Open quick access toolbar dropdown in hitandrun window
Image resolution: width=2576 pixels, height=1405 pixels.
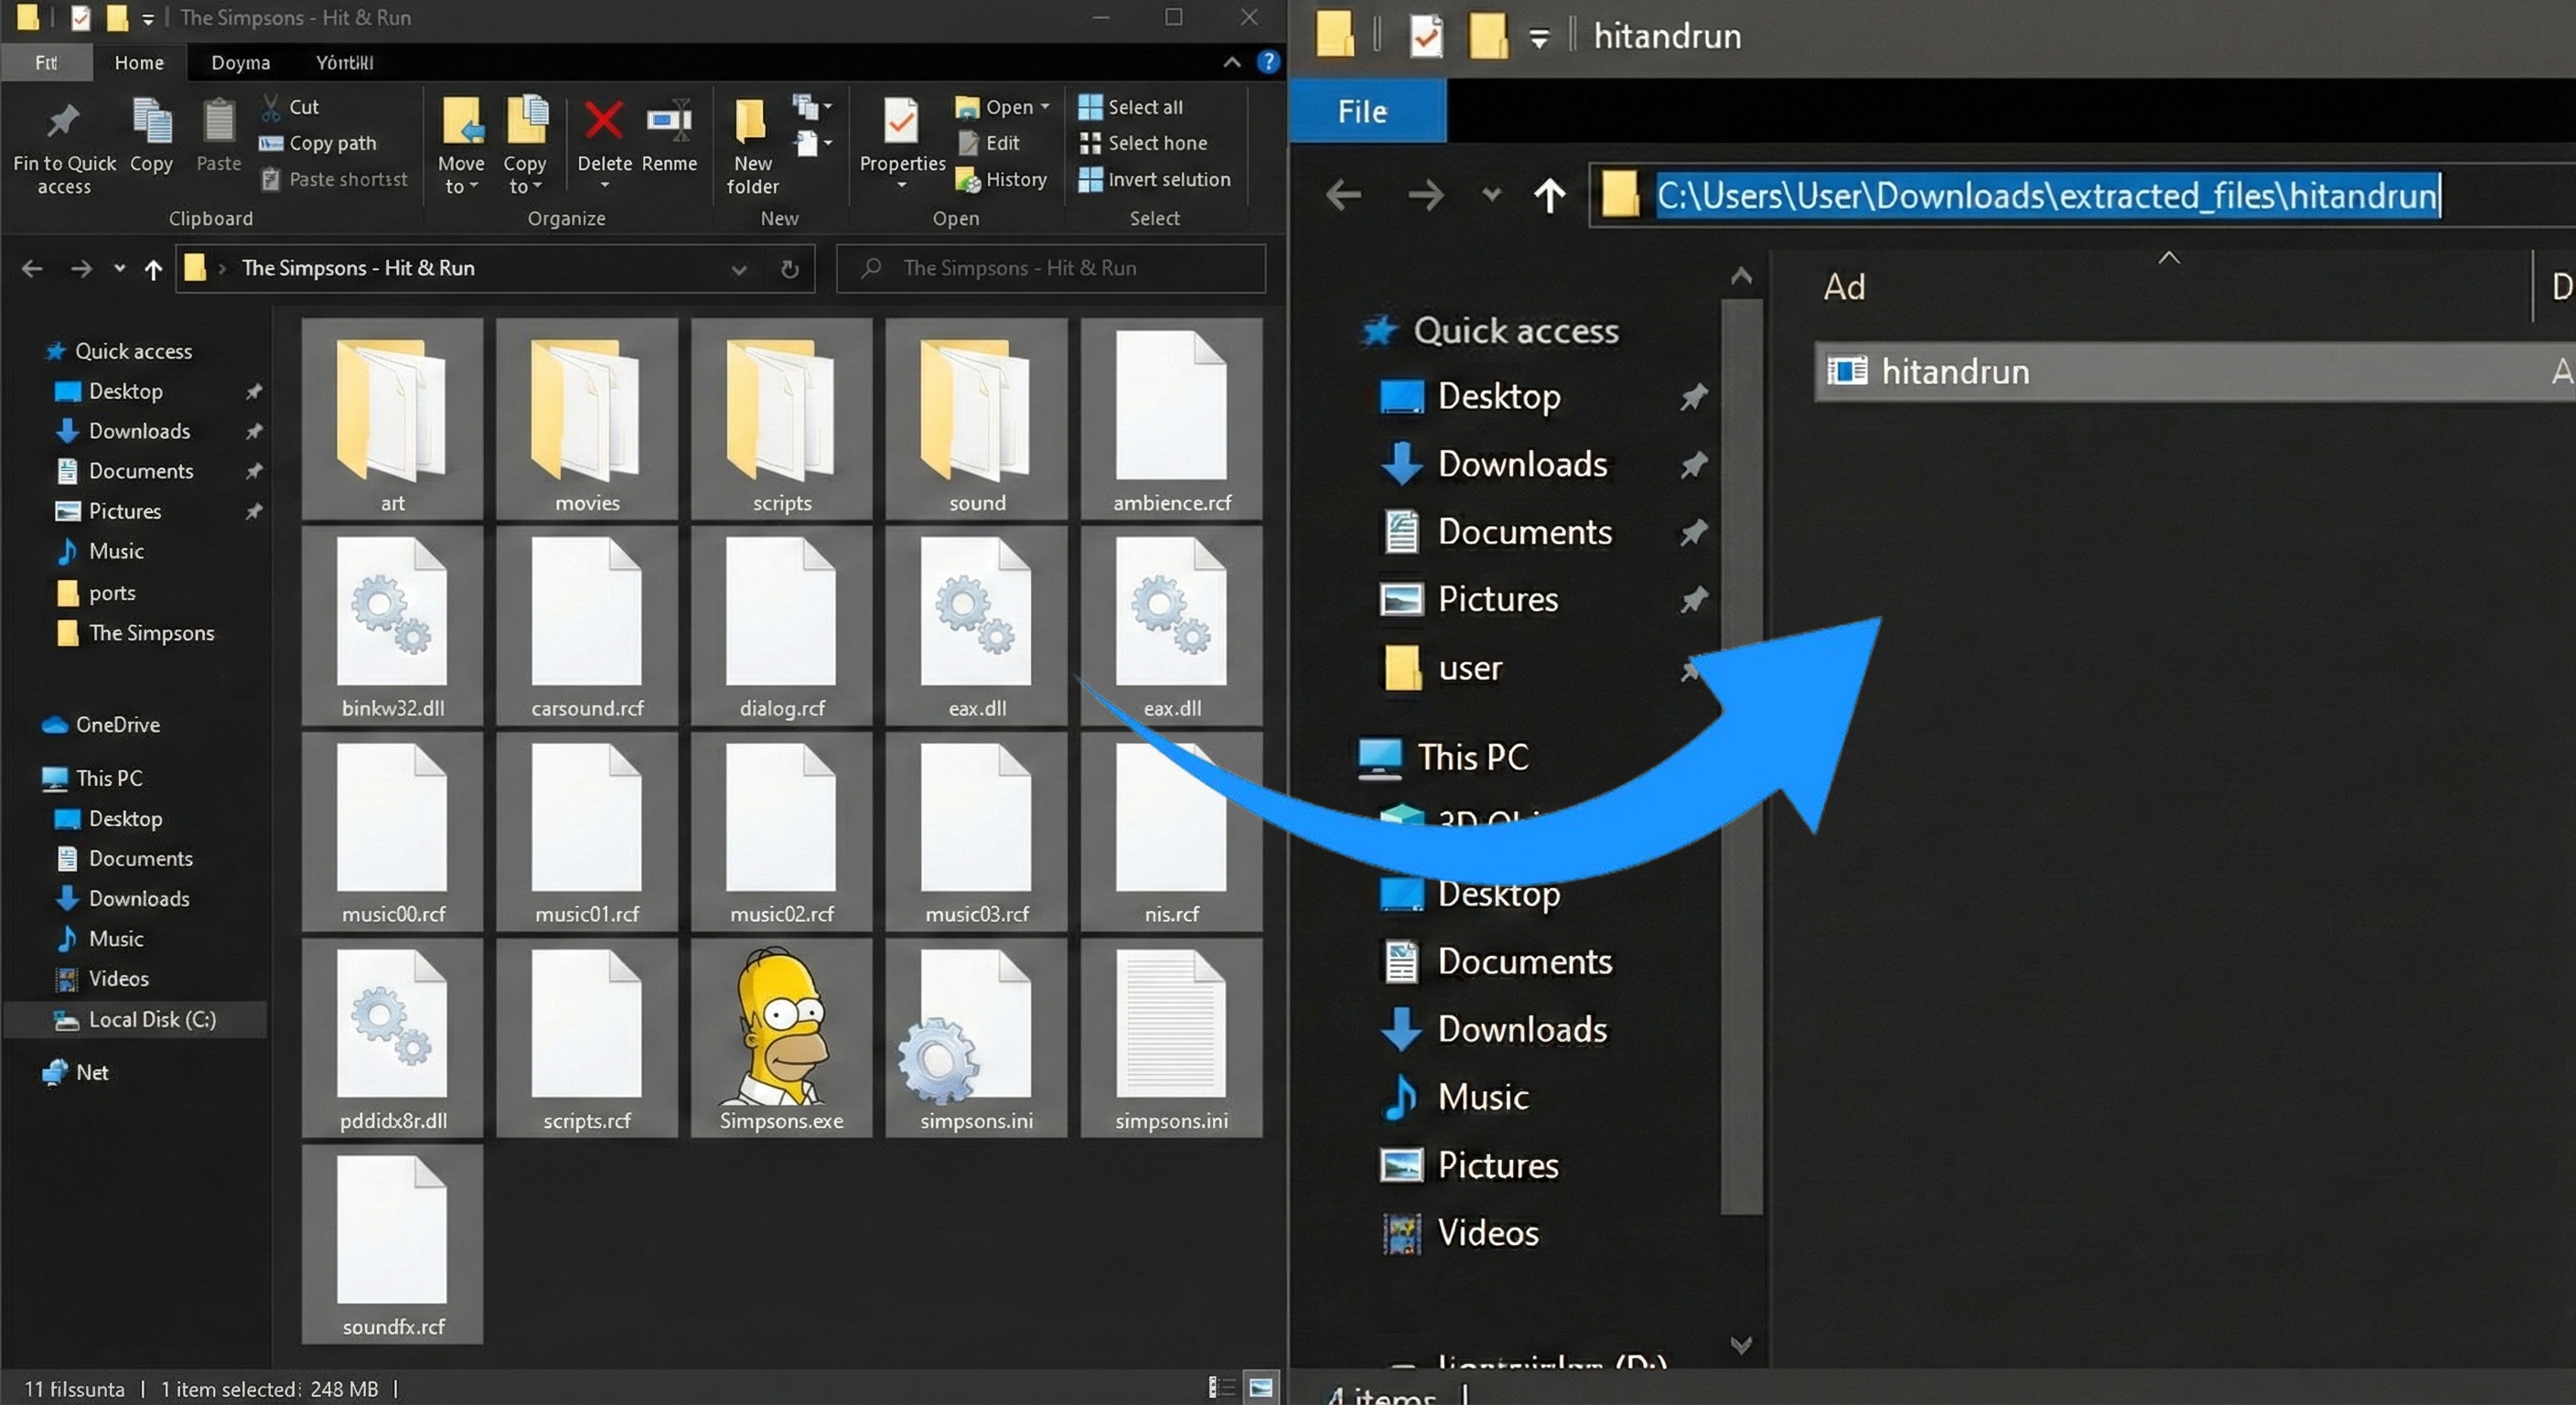click(1539, 39)
